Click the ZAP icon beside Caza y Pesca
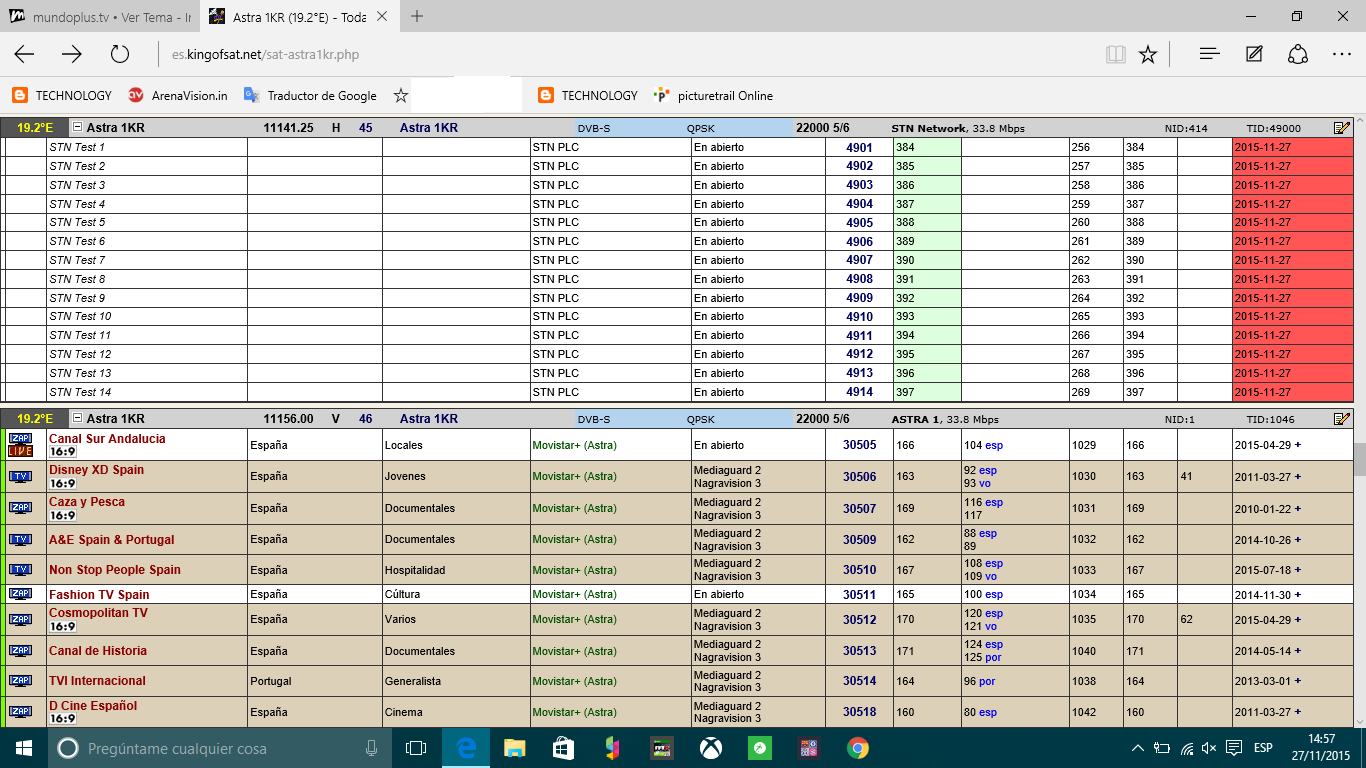Image resolution: width=1366 pixels, height=768 pixels. [20, 508]
